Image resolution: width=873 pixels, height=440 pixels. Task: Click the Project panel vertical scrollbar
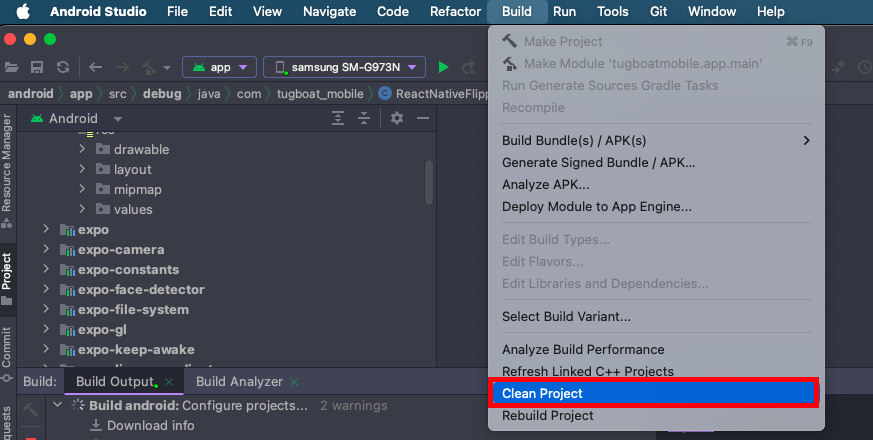(x=429, y=183)
